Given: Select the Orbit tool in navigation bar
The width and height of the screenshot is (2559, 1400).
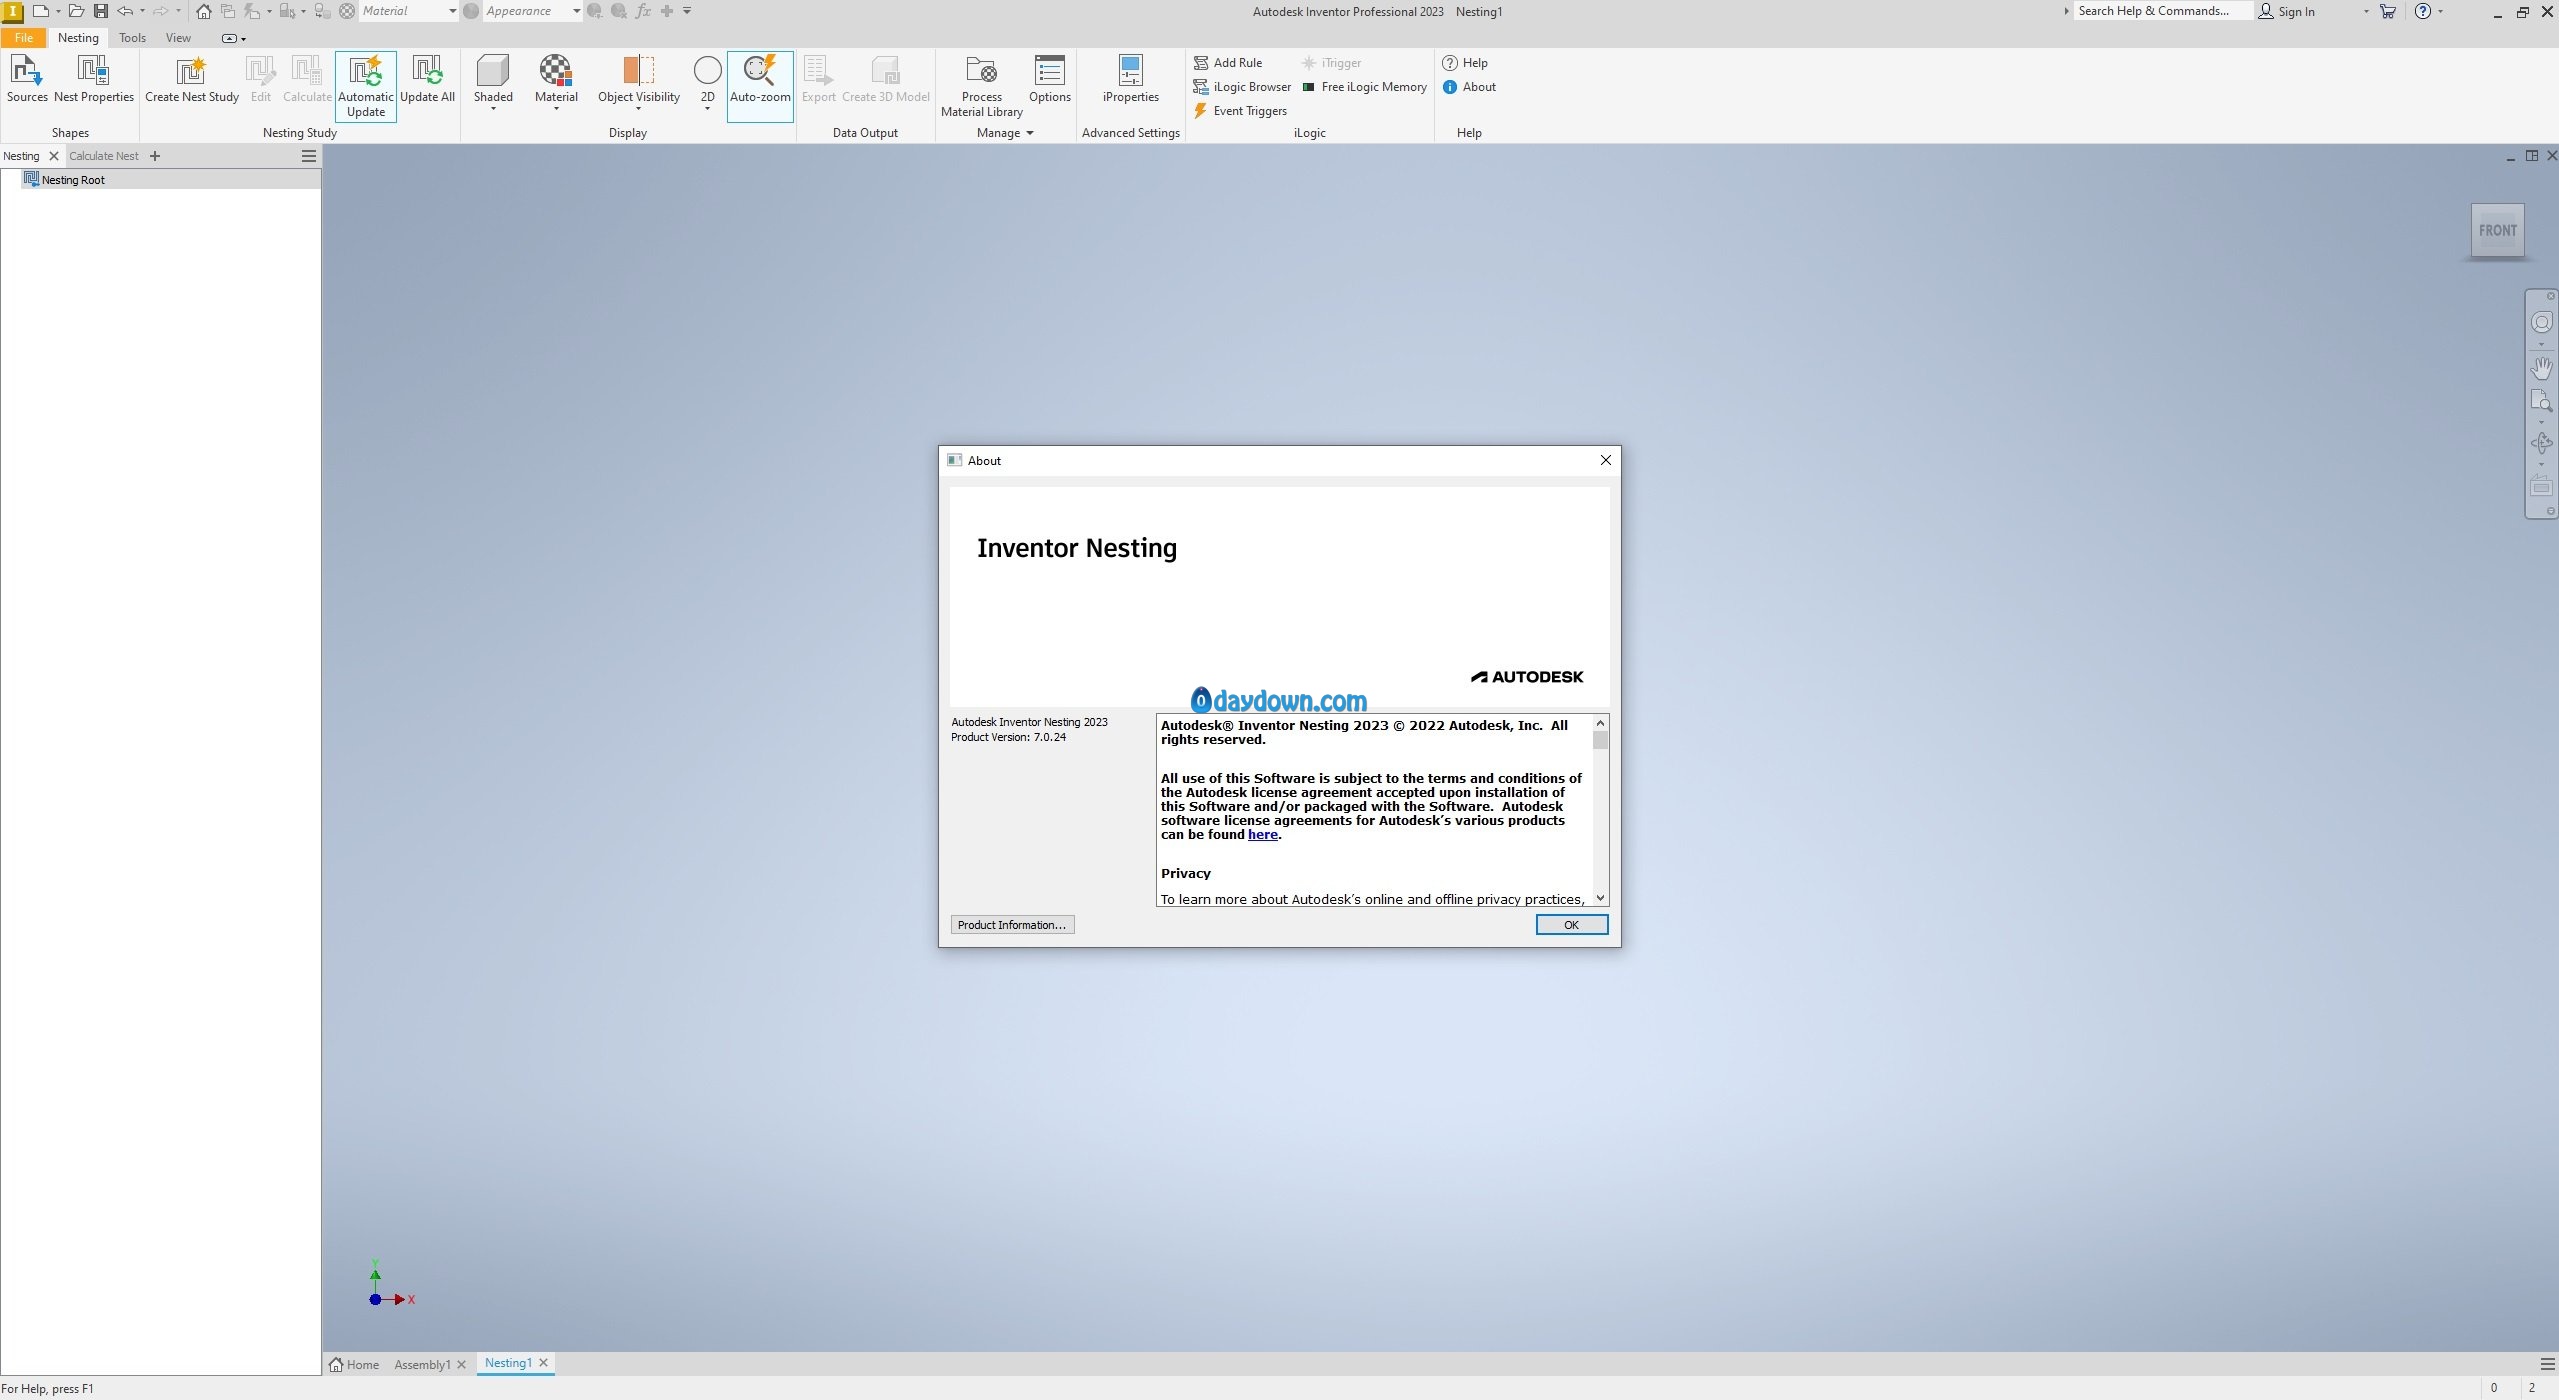Looking at the screenshot, I should (x=2541, y=443).
